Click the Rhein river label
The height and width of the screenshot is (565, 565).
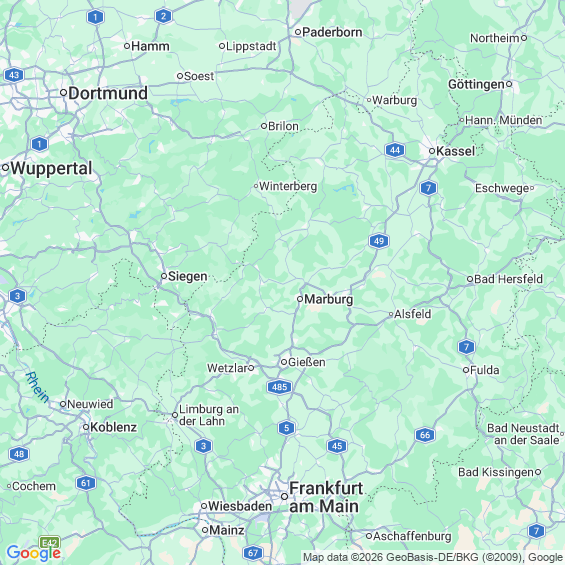37,387
